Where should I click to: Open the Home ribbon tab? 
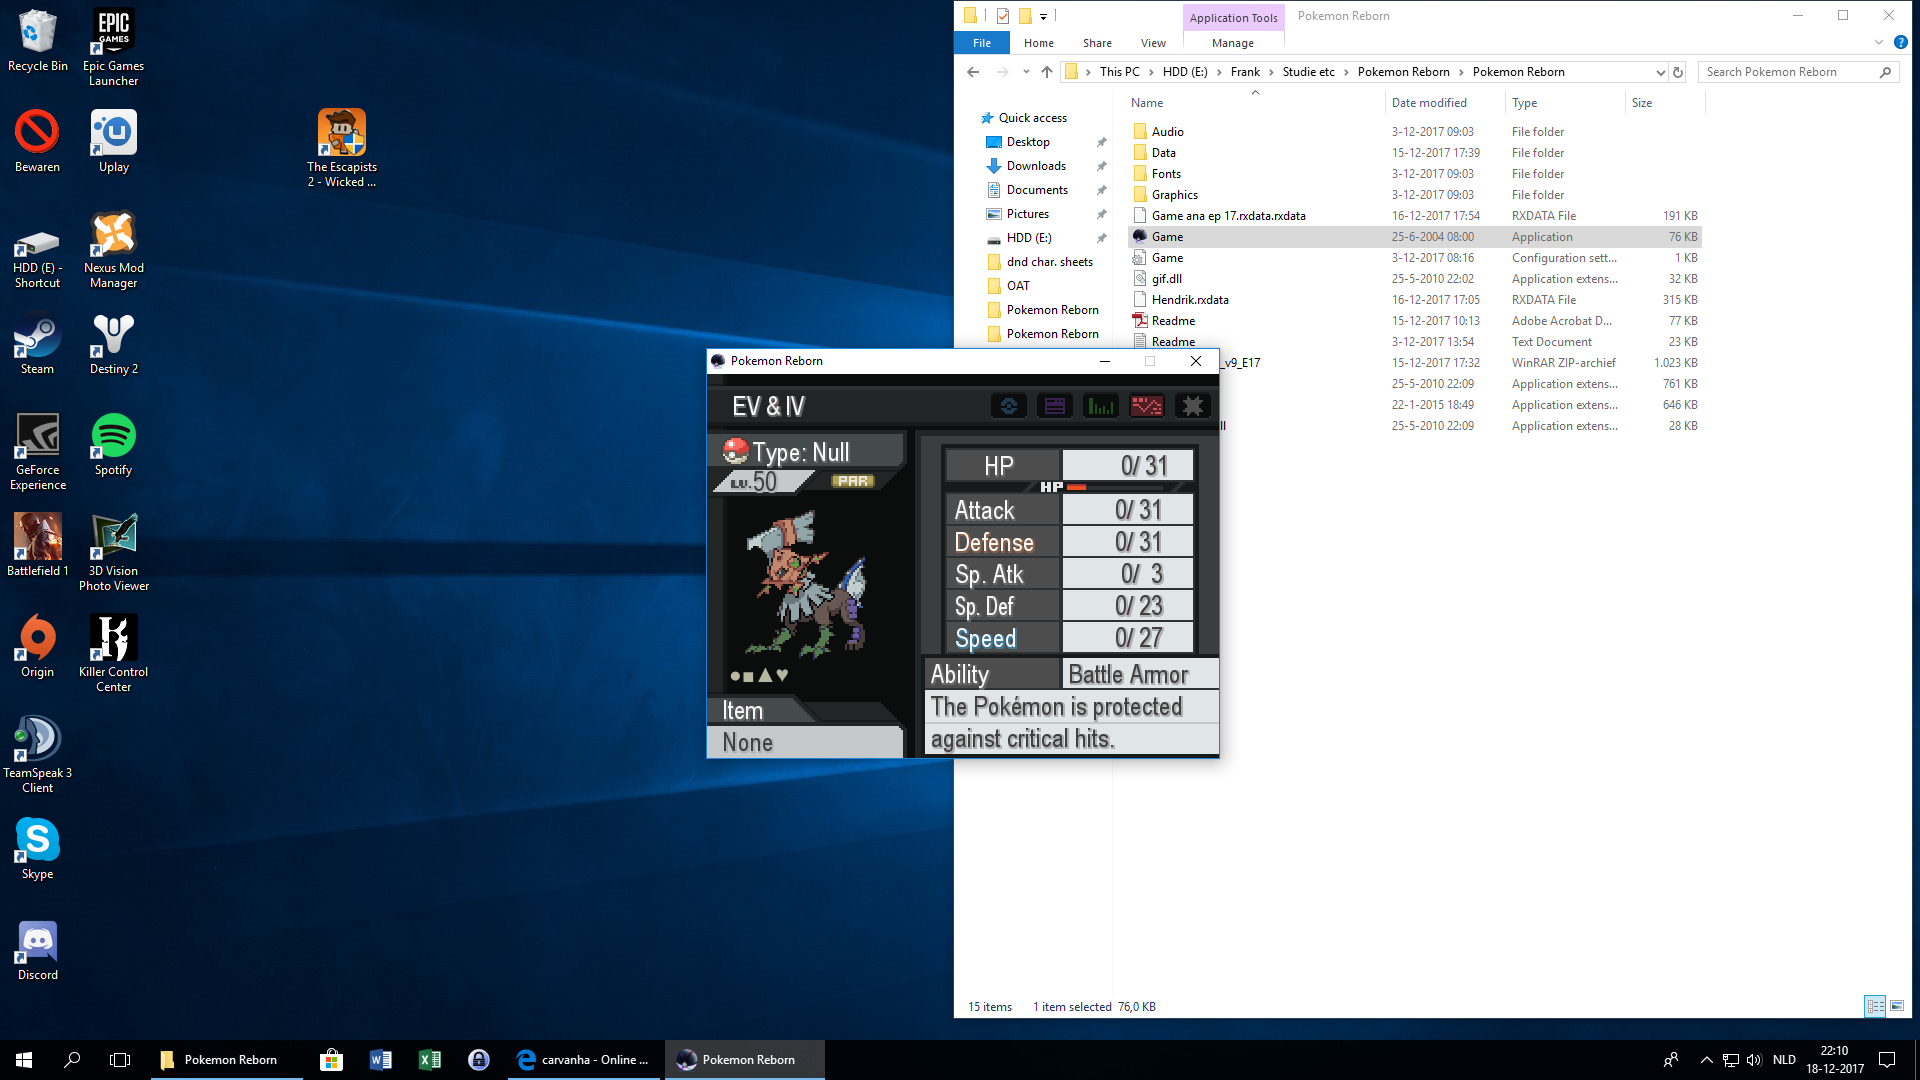pos(1039,43)
